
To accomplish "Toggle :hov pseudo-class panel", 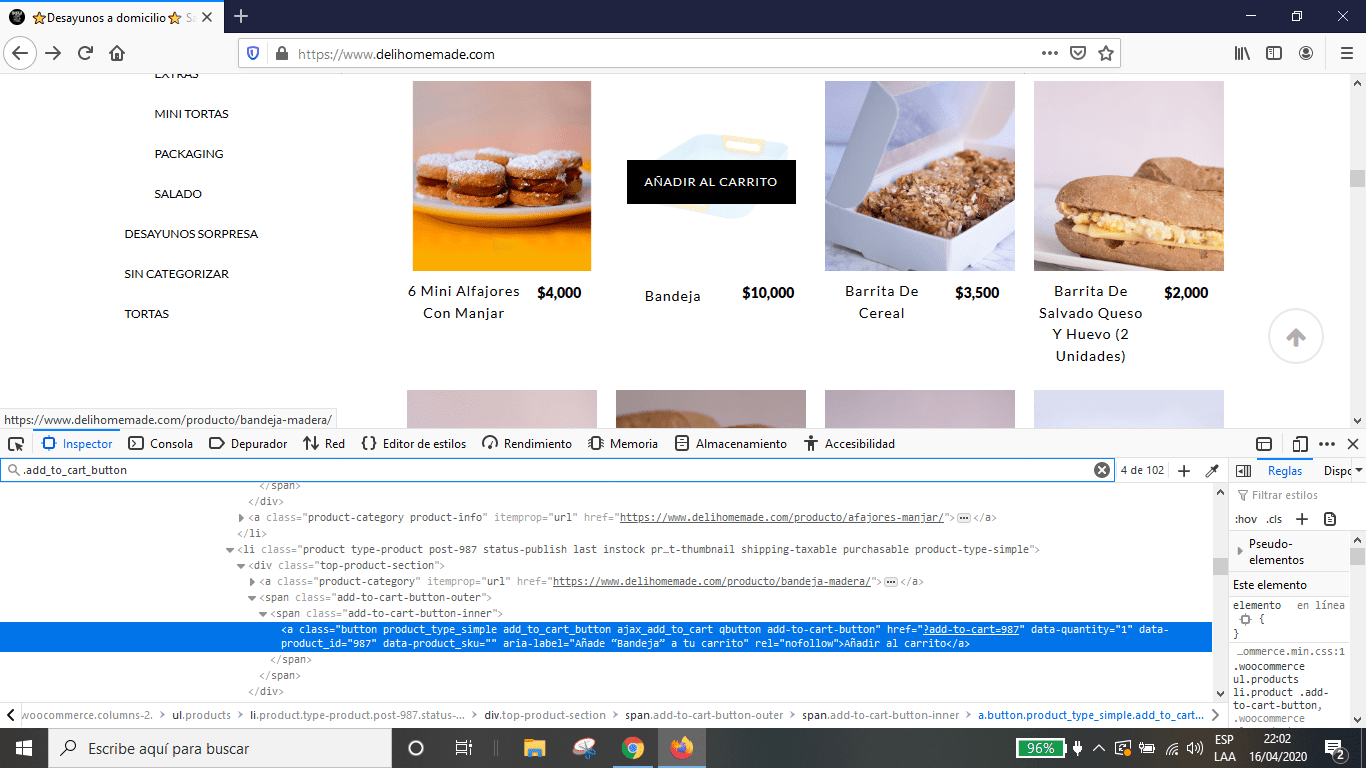I will click(1245, 519).
